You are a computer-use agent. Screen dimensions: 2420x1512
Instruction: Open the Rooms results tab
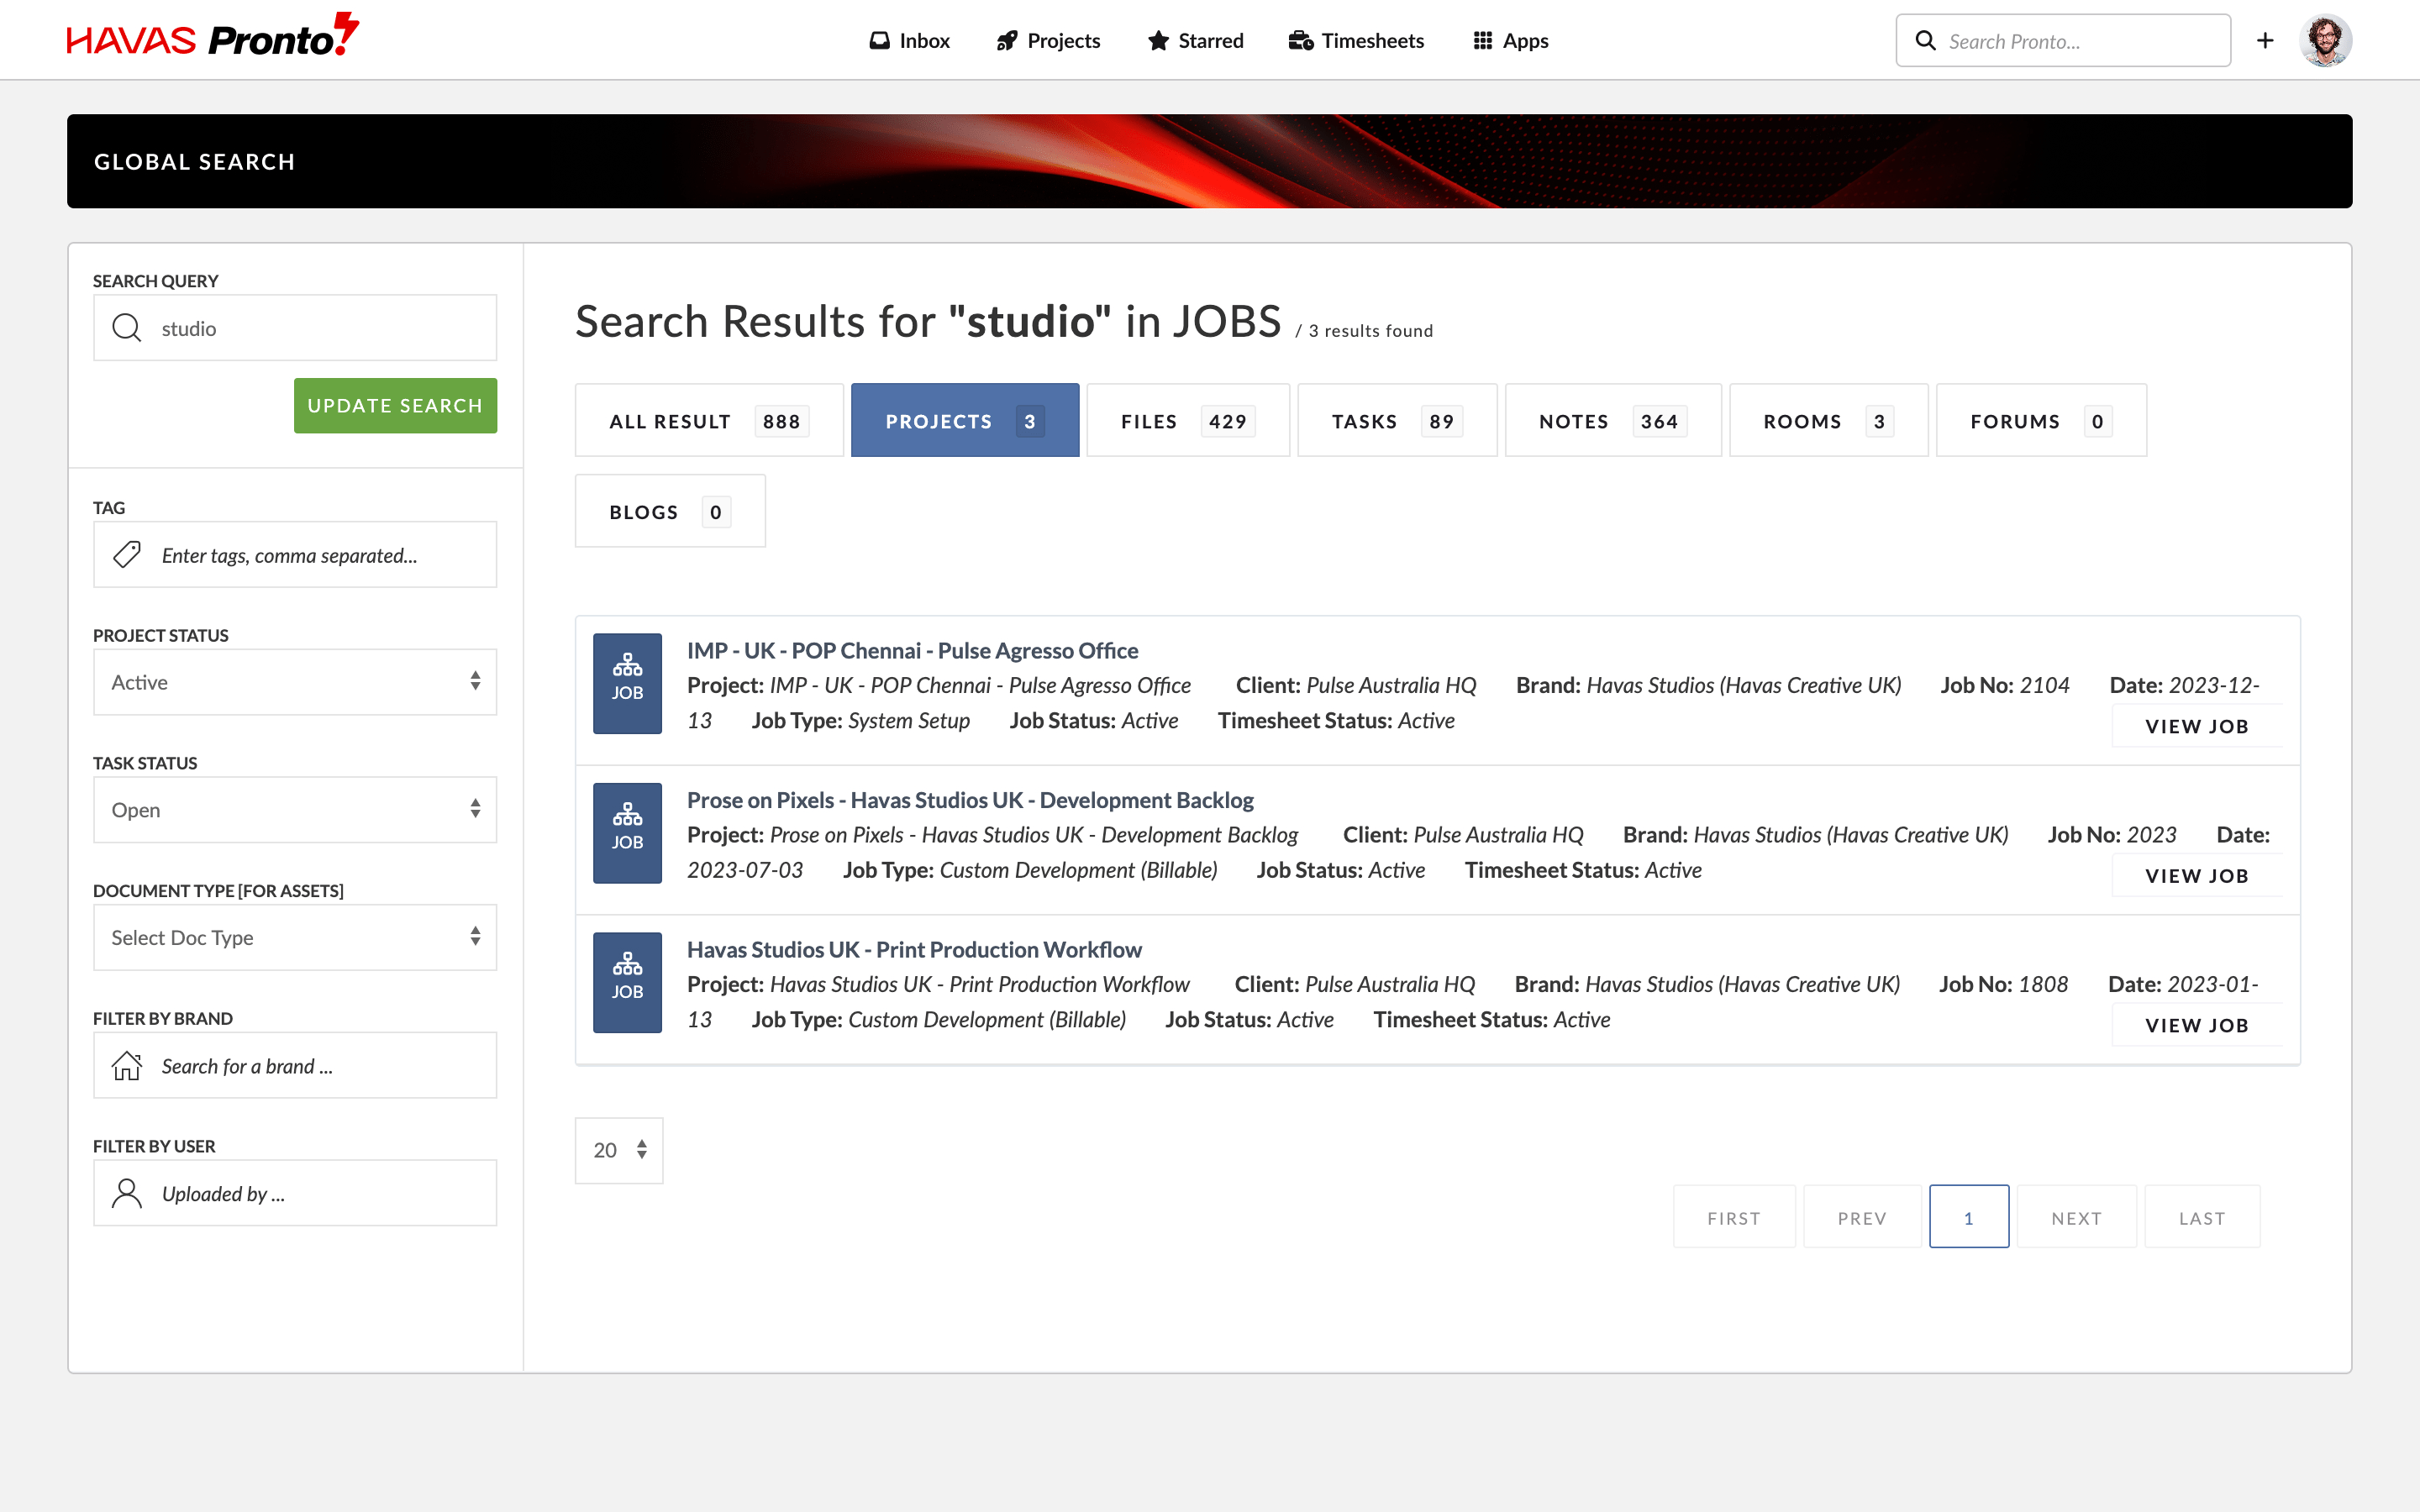point(1828,421)
